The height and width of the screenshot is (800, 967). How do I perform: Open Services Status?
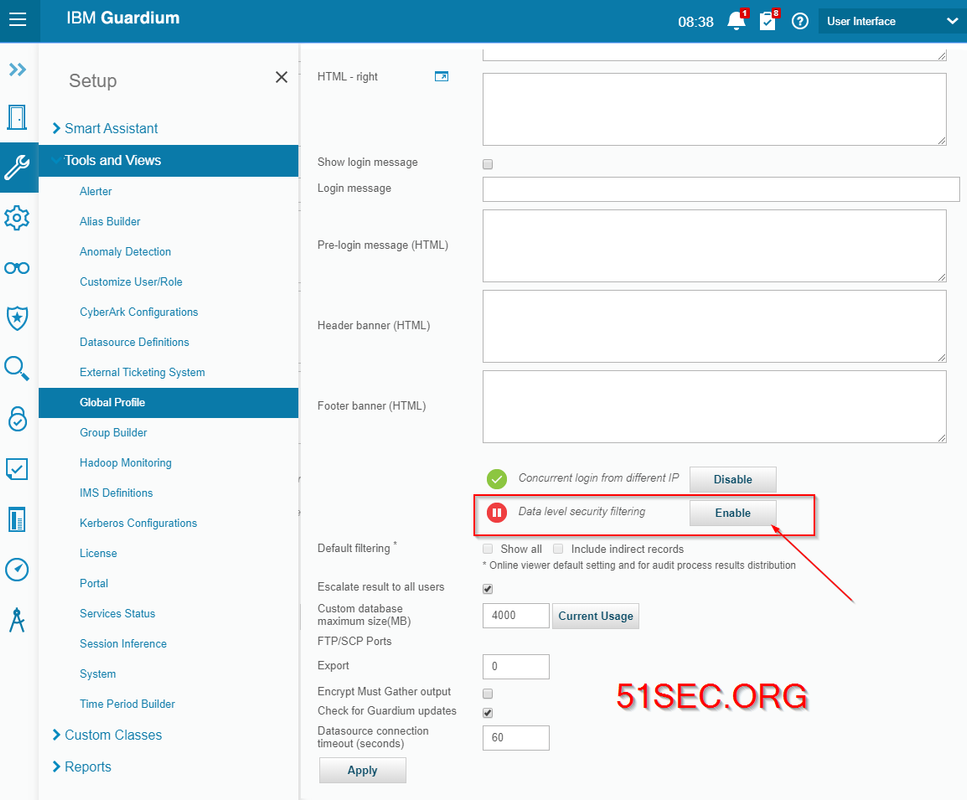click(x=117, y=614)
